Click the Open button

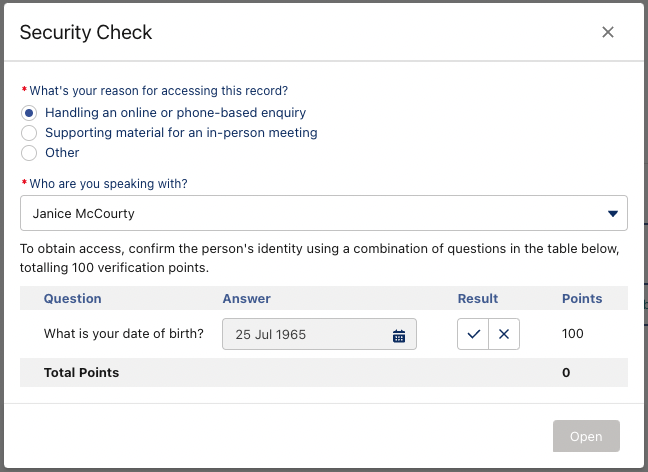coord(586,436)
